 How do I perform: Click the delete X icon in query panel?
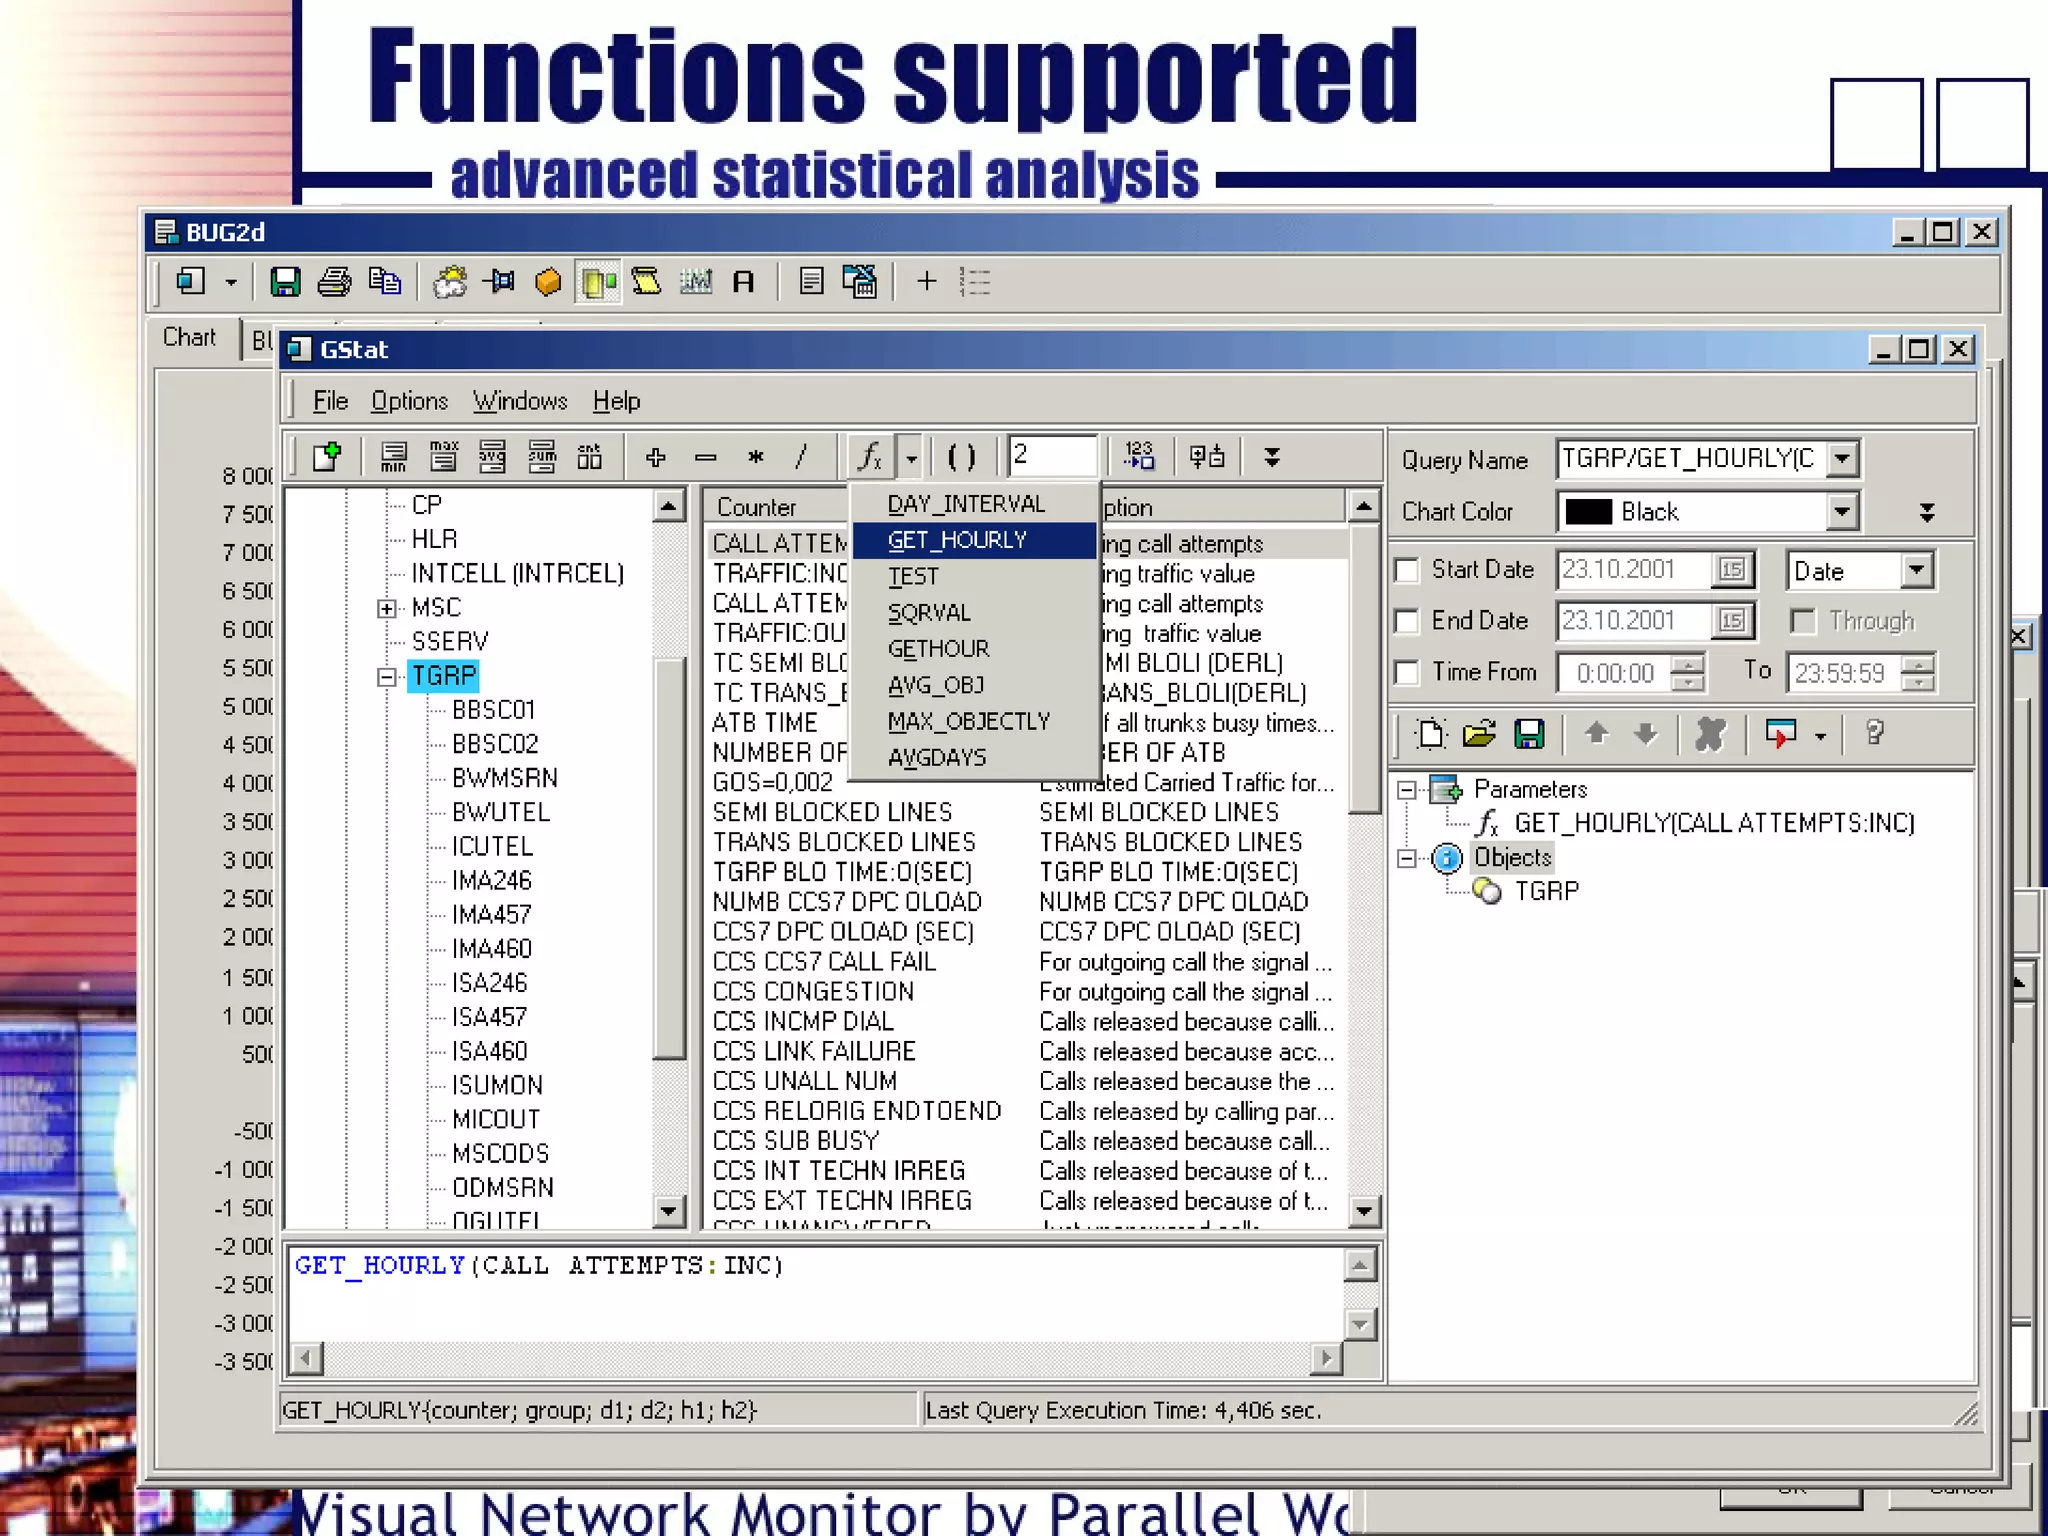click(1711, 735)
